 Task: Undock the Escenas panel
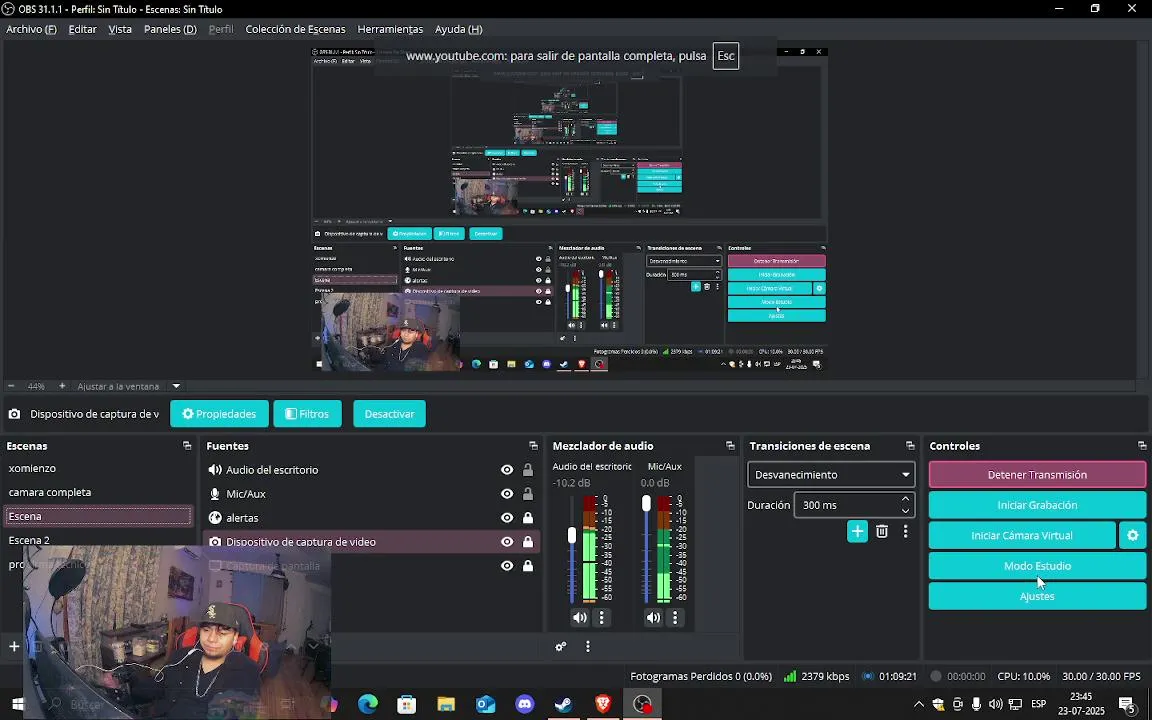pos(187,446)
